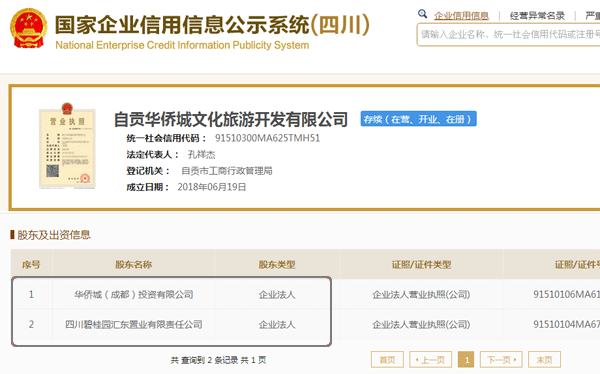Viewport: 600px width, 374px height.
Task: Click the 成立日期 label
Action: 147,187
